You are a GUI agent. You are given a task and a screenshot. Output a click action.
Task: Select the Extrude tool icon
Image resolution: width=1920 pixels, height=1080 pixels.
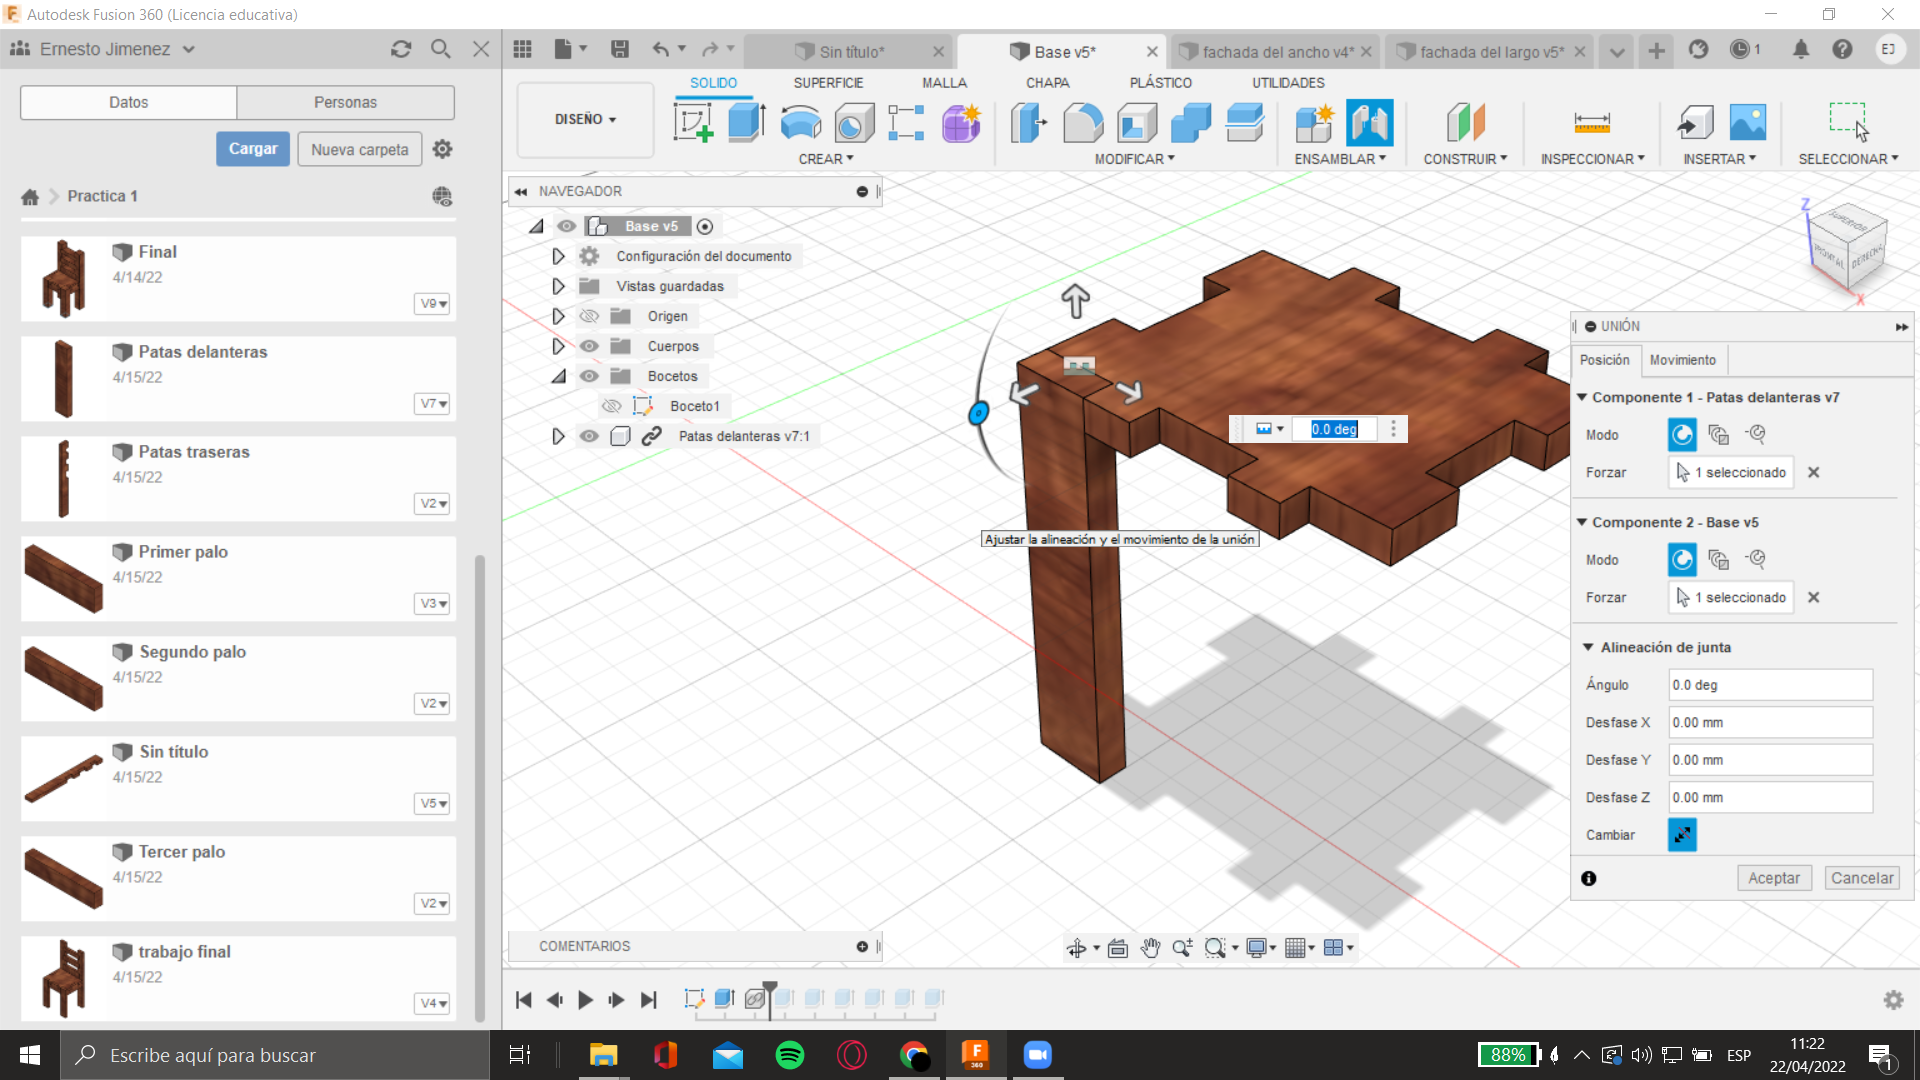(x=746, y=123)
